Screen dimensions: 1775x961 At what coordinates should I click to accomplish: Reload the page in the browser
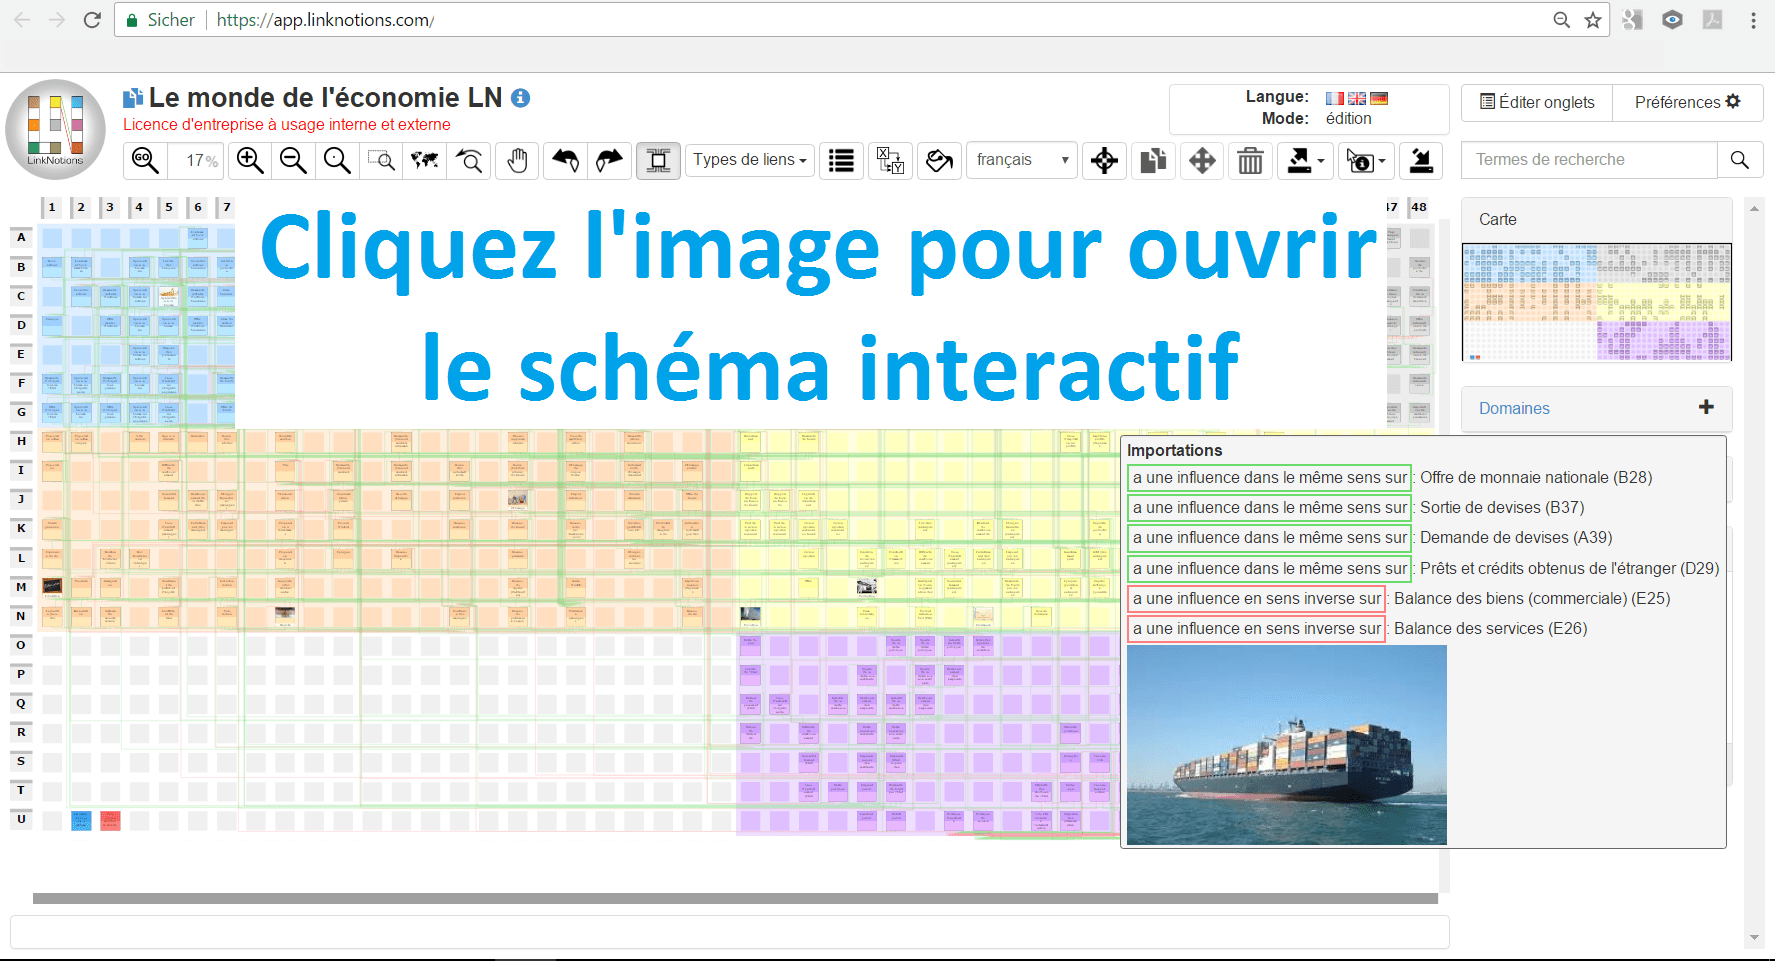click(92, 20)
